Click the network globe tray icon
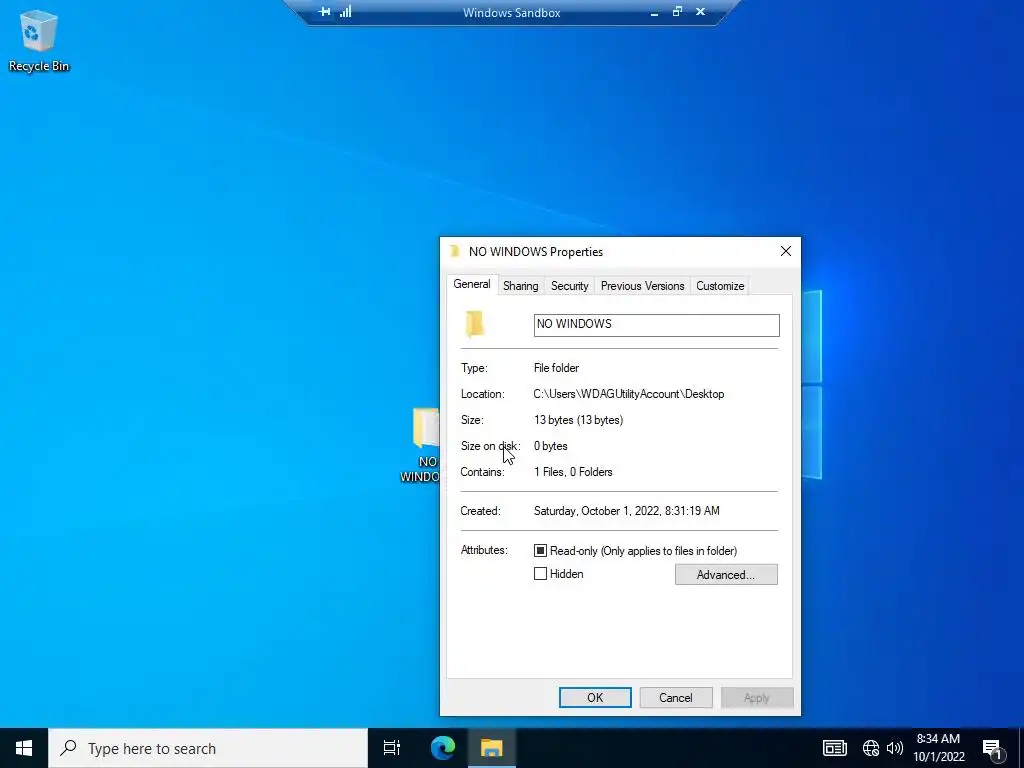Screen dimensions: 1024x768 tap(871, 748)
